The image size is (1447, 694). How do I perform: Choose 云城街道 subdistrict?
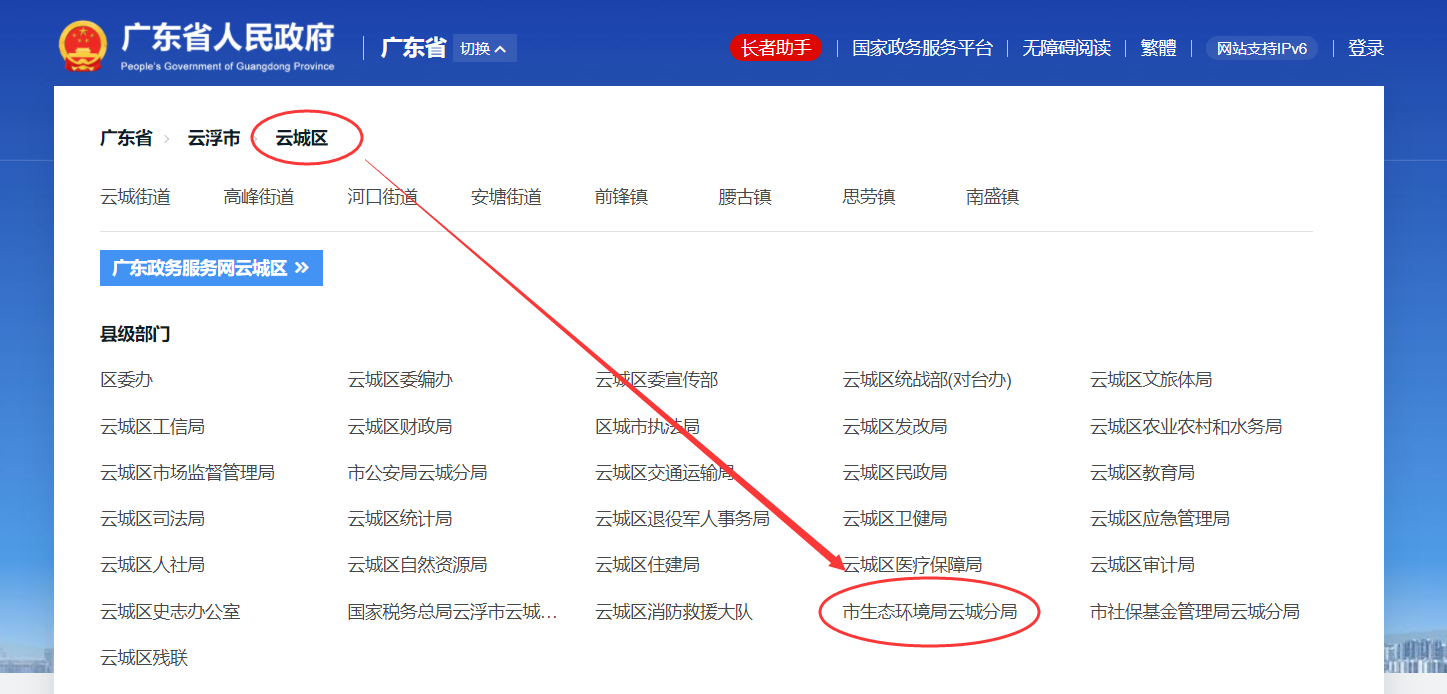tap(135, 197)
